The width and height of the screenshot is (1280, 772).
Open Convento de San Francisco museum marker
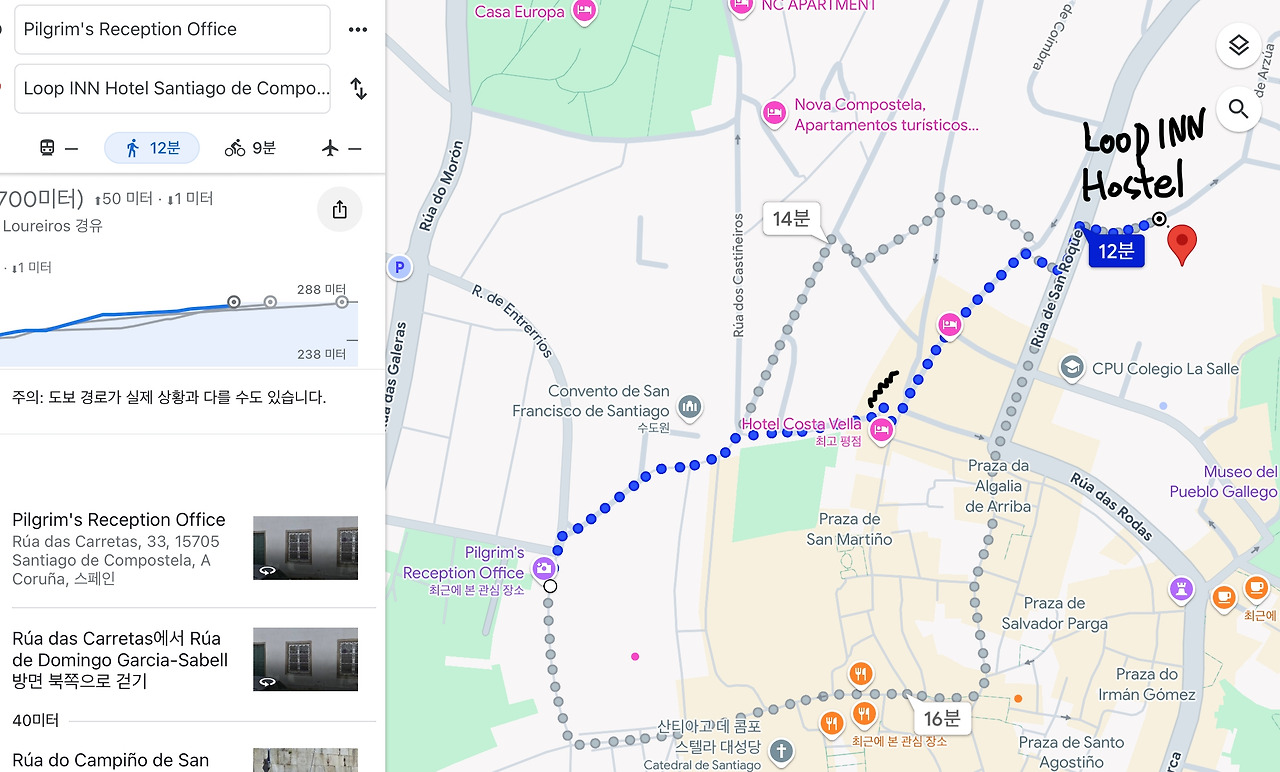point(689,407)
